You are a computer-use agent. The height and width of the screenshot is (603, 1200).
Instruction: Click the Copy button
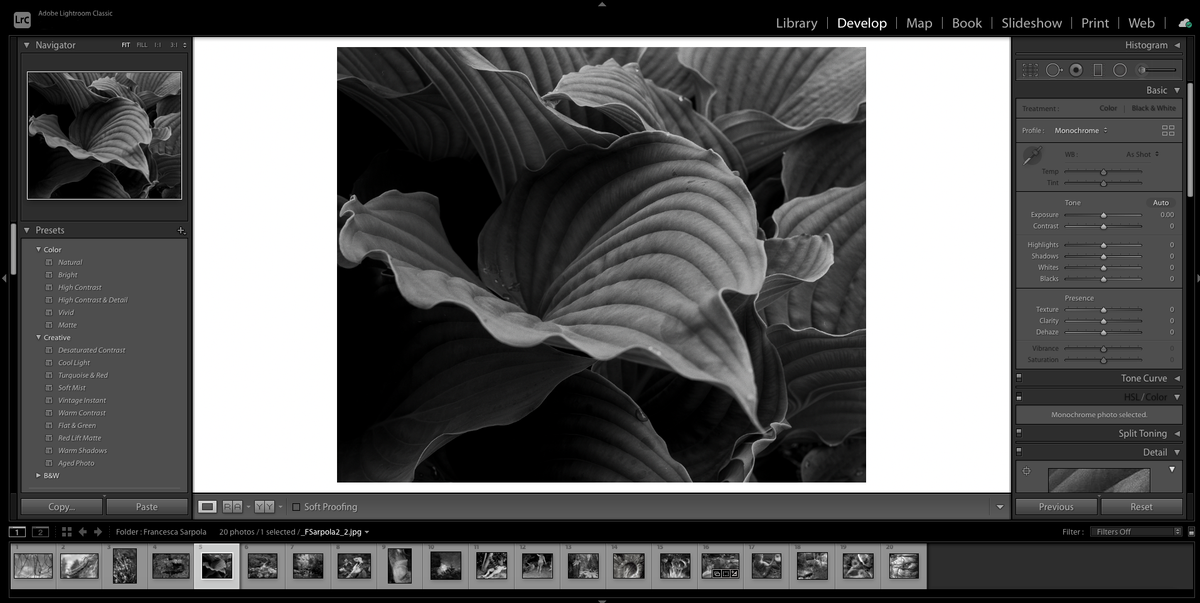pos(60,506)
